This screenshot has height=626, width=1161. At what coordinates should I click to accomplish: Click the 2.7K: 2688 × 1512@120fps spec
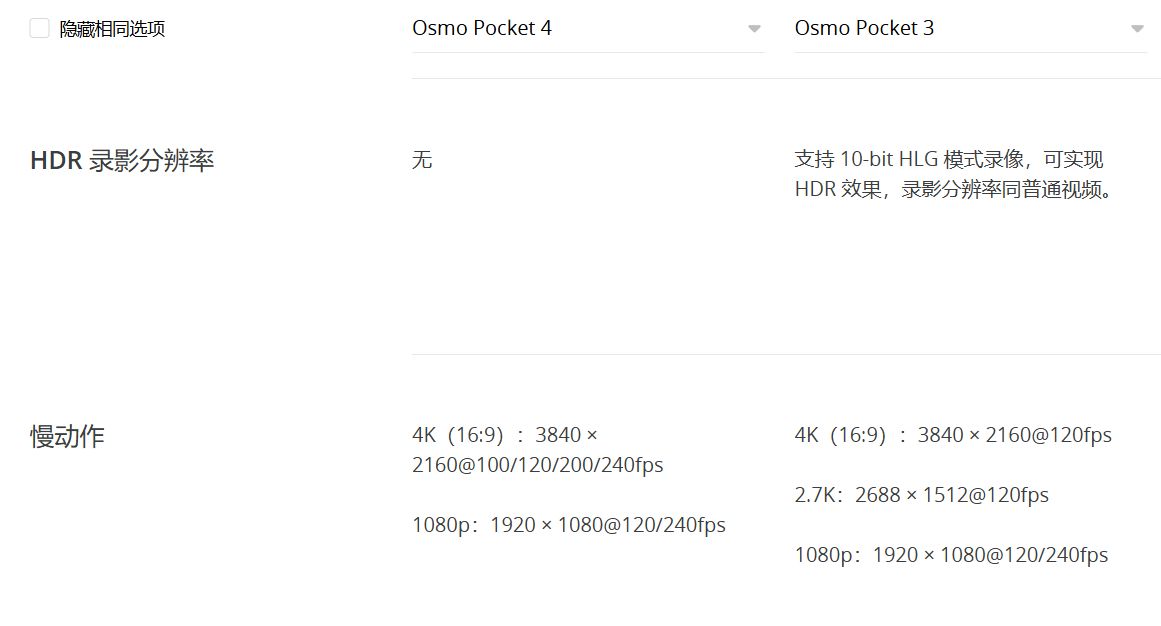(921, 495)
